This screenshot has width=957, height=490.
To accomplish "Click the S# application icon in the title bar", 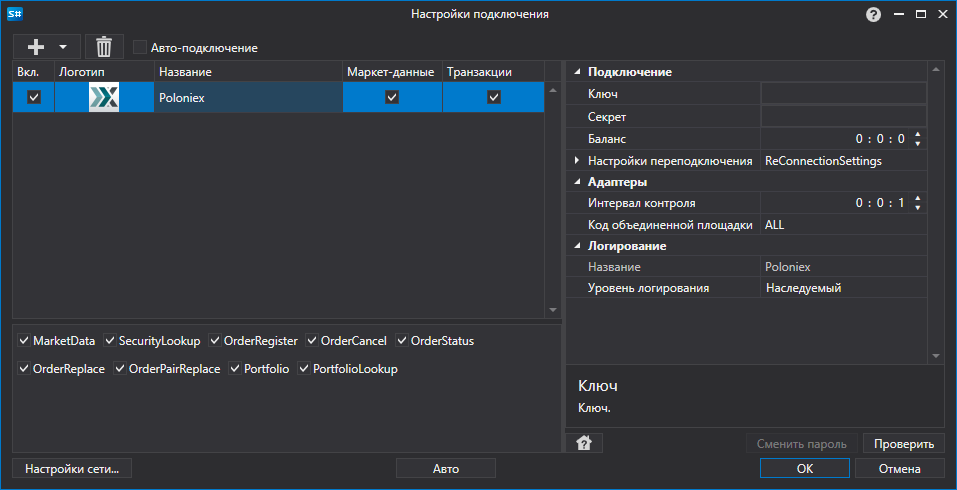I will [x=15, y=14].
